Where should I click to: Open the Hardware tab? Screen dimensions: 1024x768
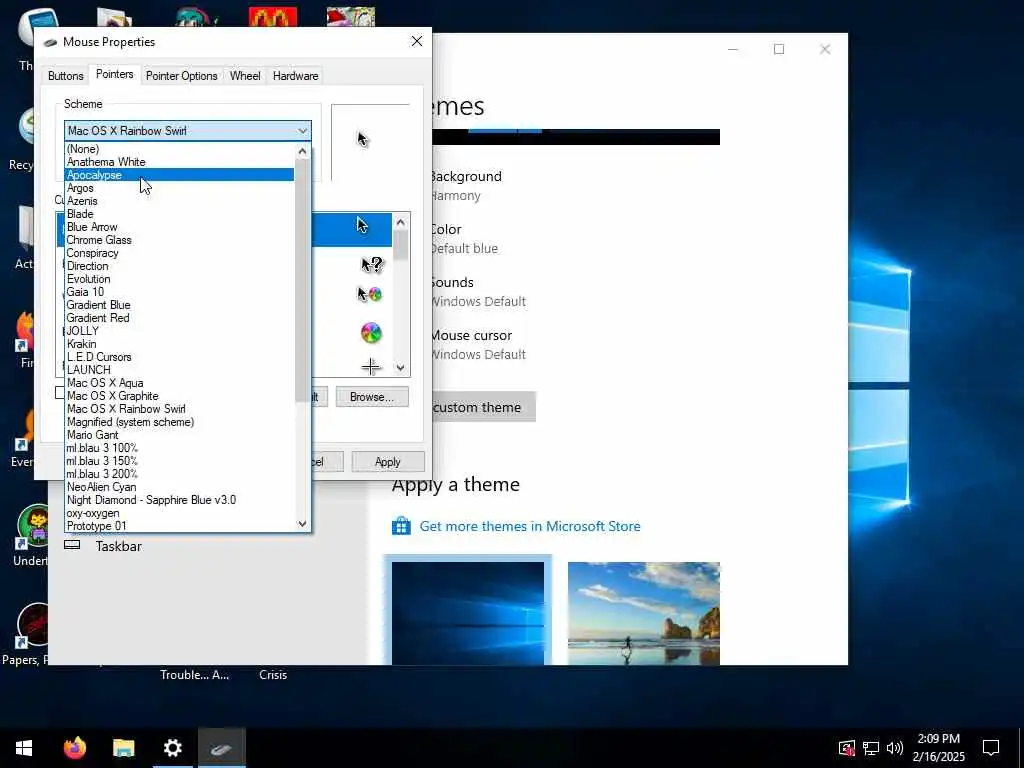(x=295, y=76)
